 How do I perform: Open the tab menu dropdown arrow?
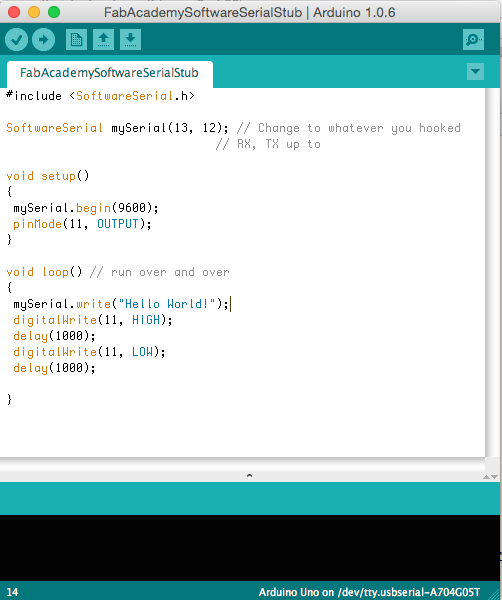(x=476, y=72)
